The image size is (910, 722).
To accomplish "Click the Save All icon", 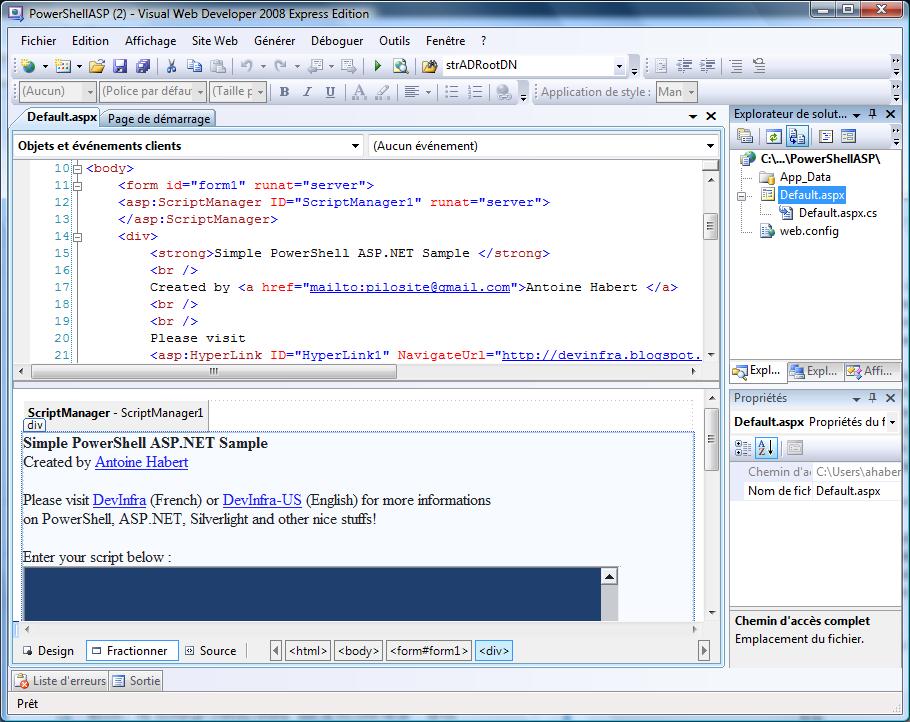I will (143, 66).
